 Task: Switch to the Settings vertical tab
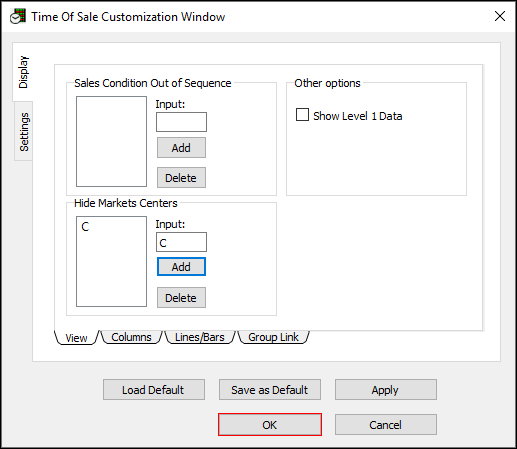pyautogui.click(x=24, y=132)
